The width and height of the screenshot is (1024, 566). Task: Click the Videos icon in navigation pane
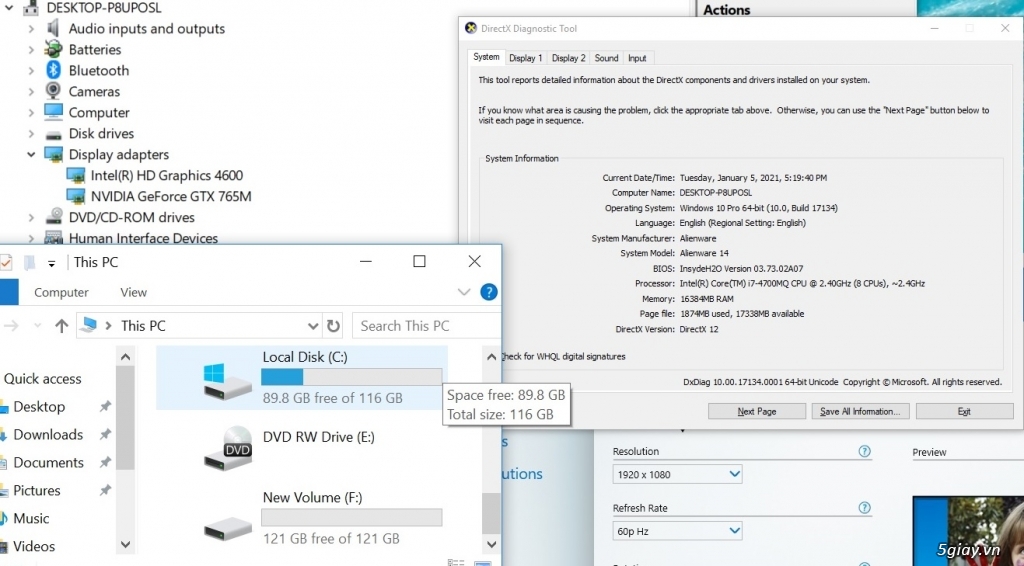[4, 546]
